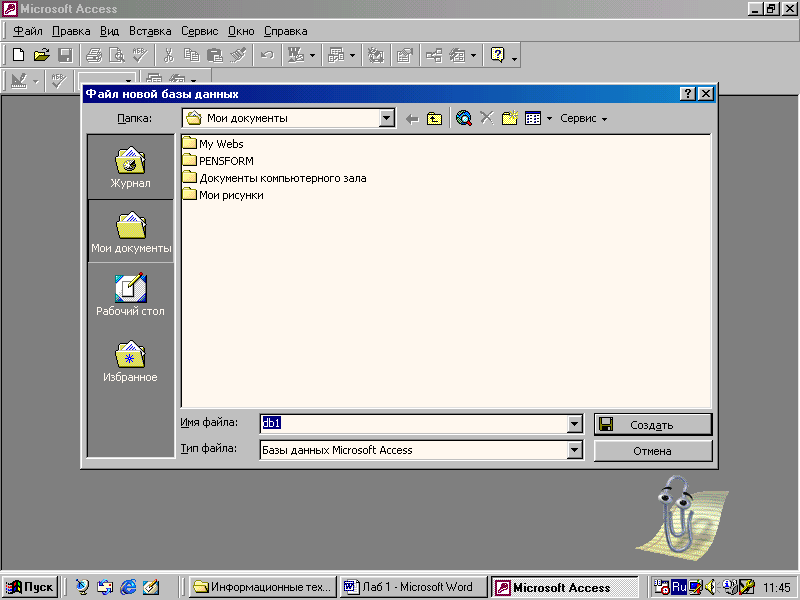Screen dimensions: 800x600
Task: Click the Relationships toolbar icon
Action: click(x=434, y=55)
